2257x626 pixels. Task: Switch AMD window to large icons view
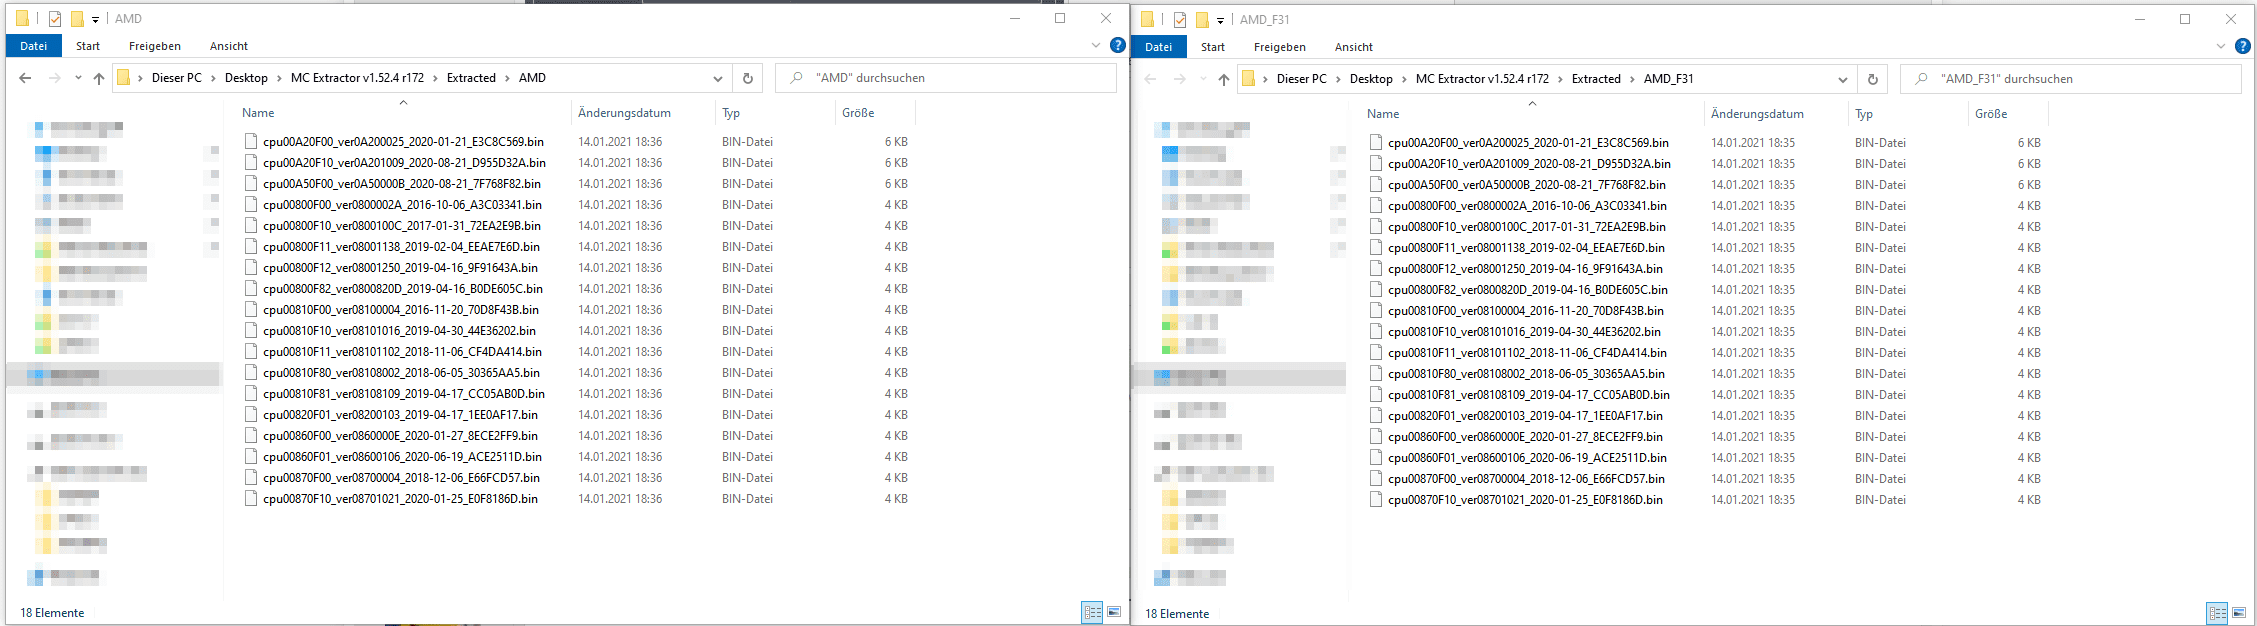pos(1114,612)
